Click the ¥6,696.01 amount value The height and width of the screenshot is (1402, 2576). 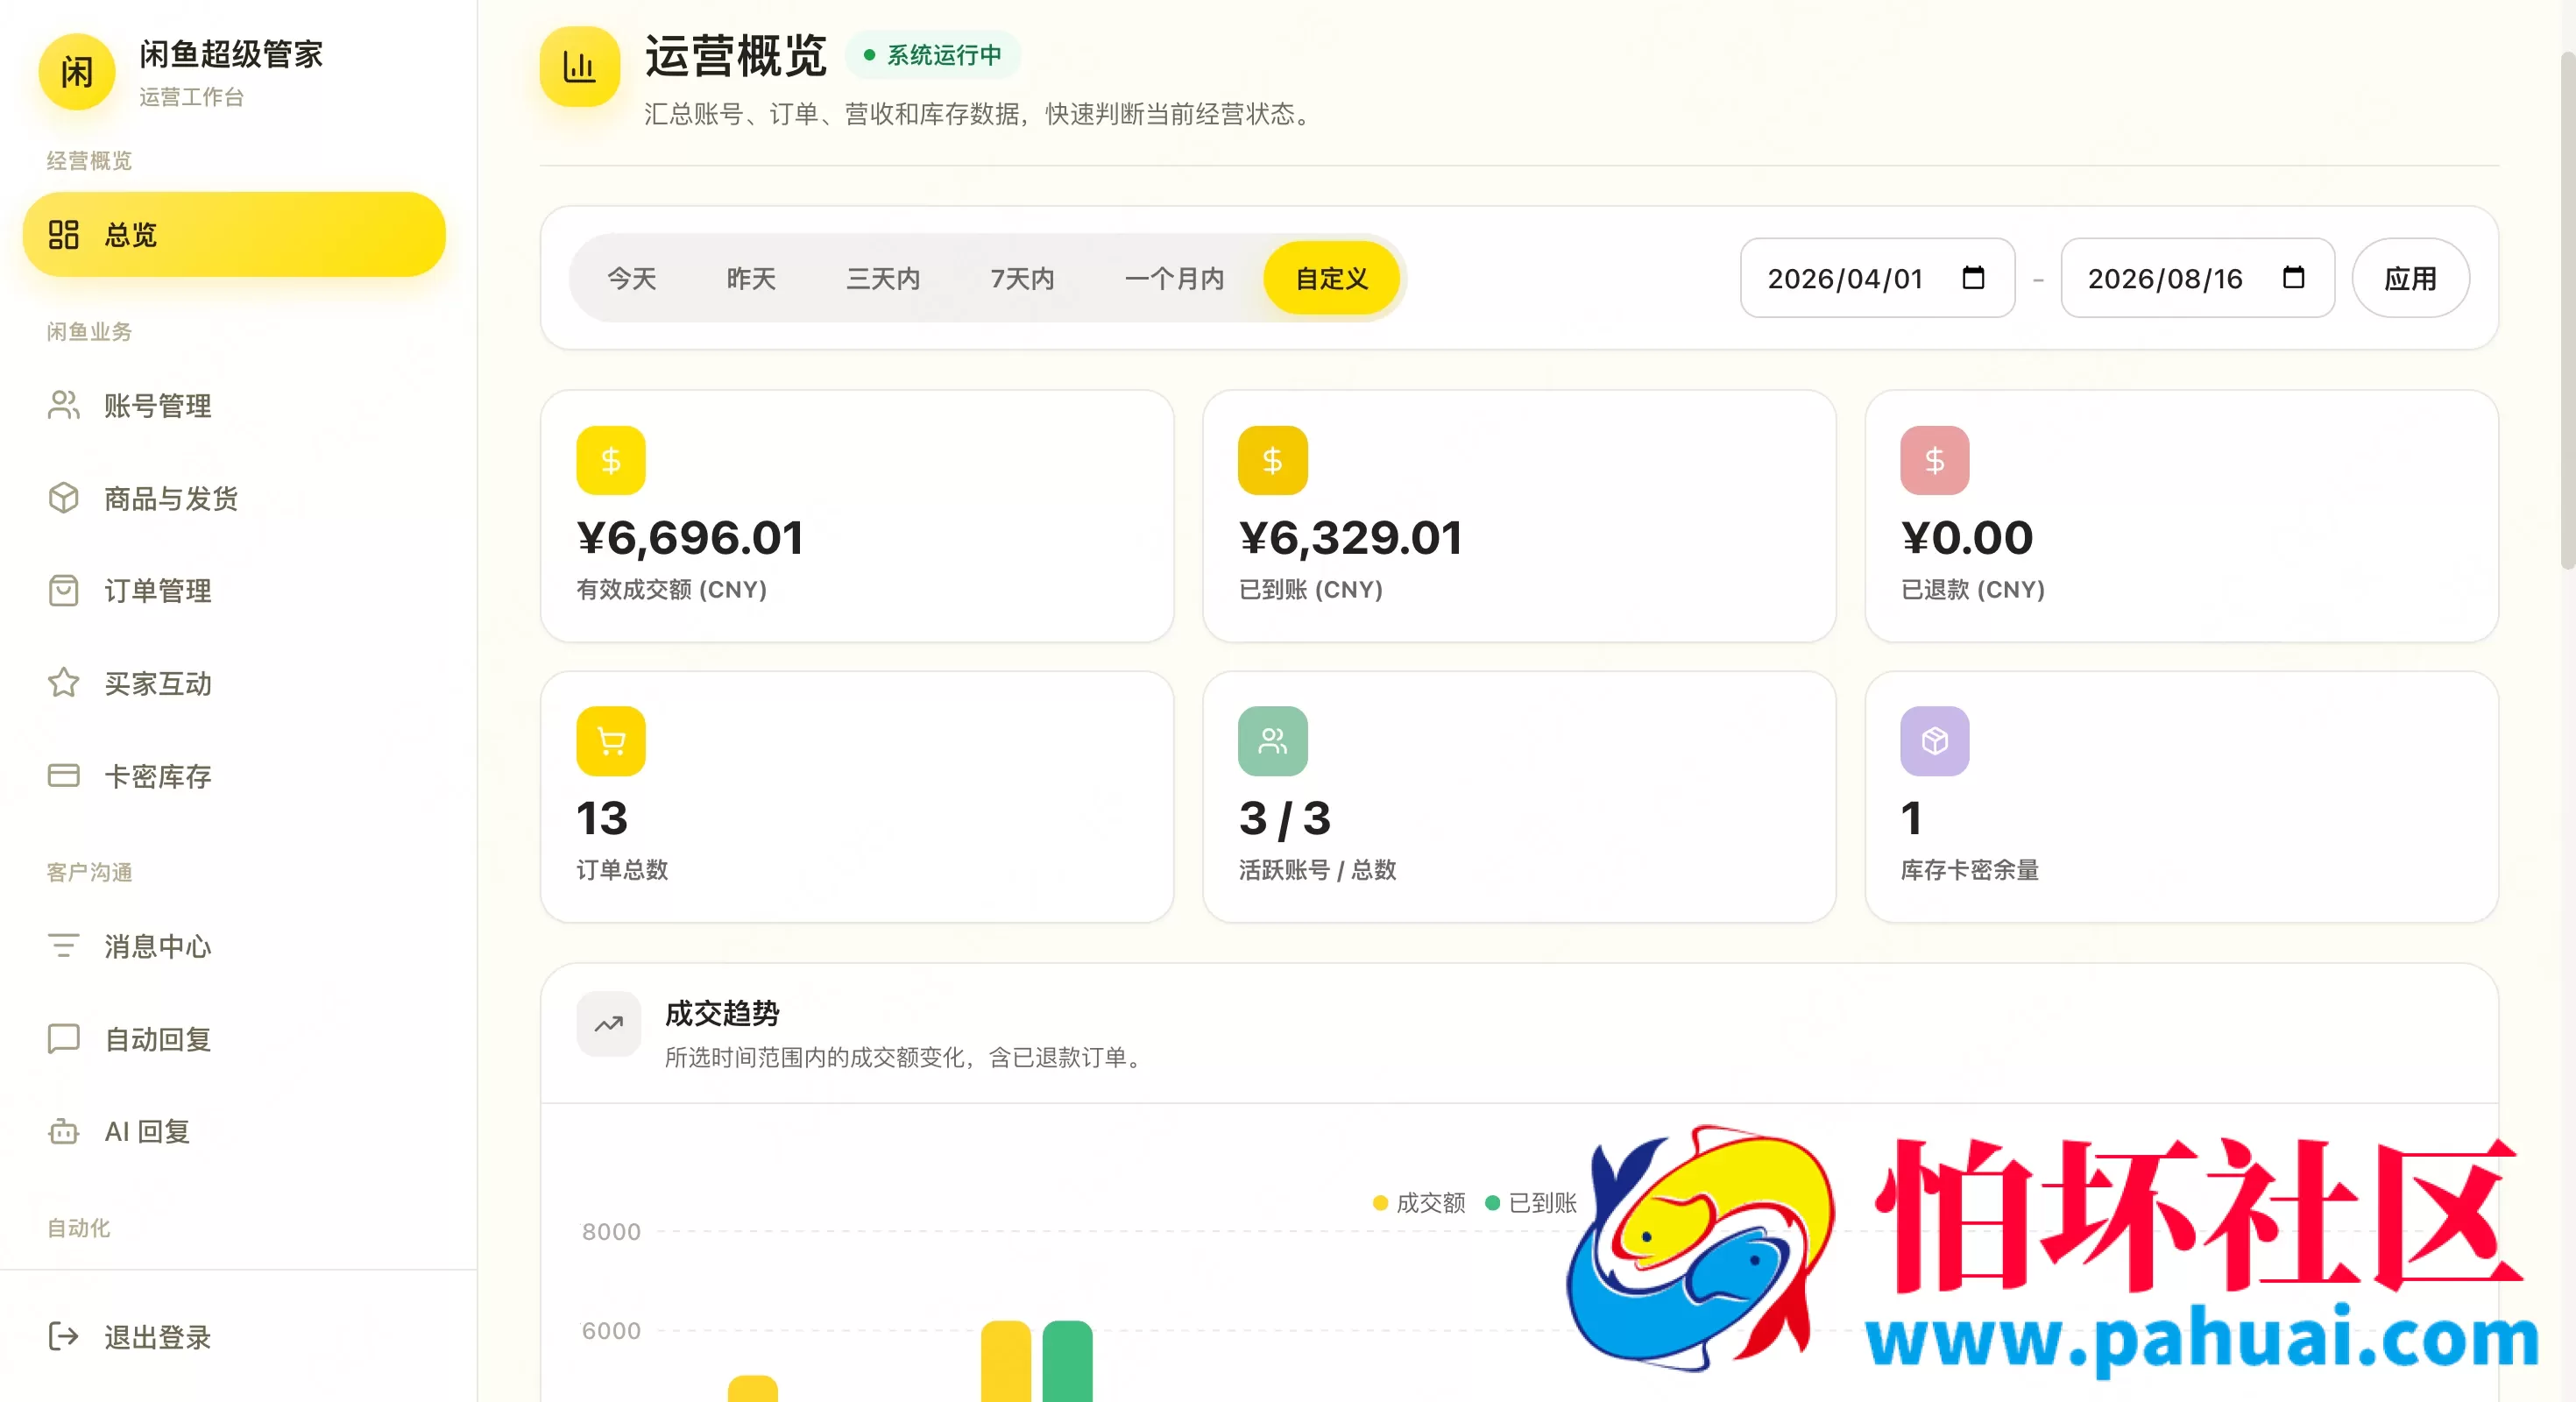[690, 538]
